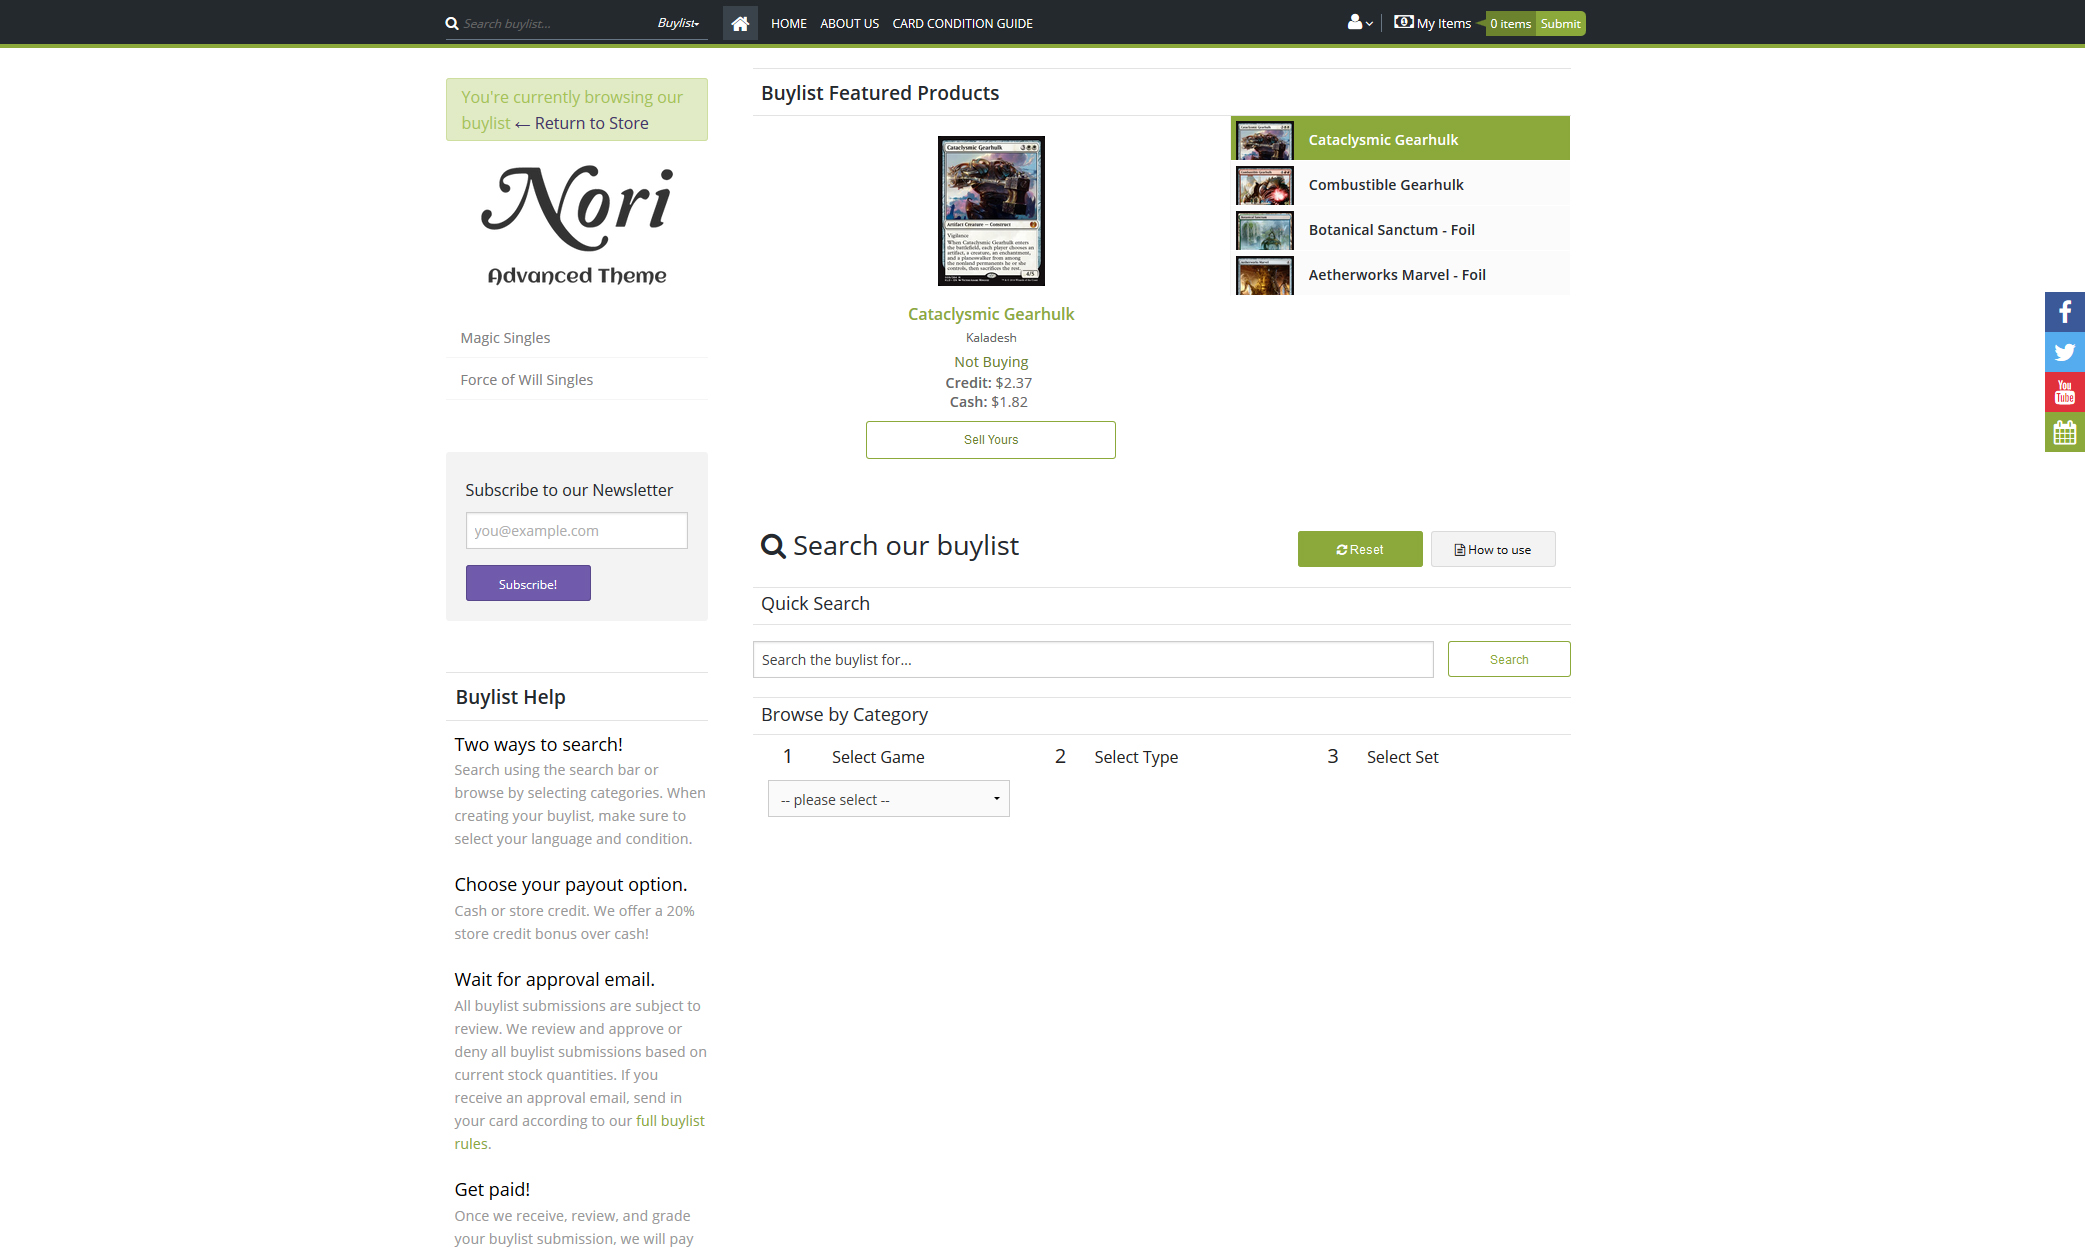
Task: Open CARD CONDITION GUIDE
Action: tap(962, 23)
